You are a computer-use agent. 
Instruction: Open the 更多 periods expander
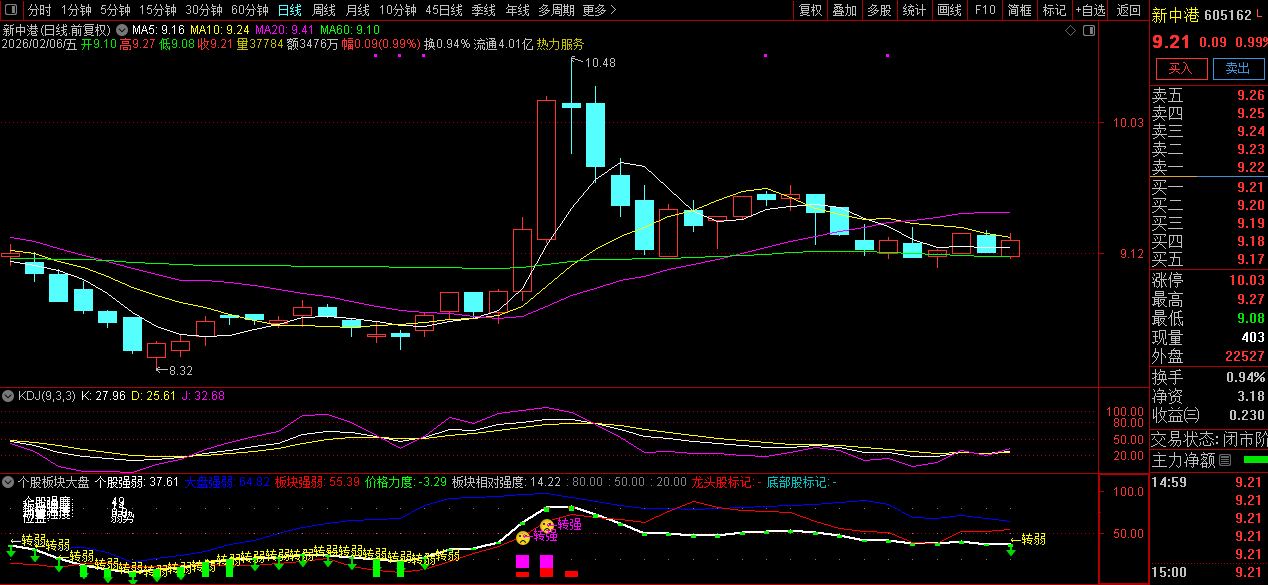[x=599, y=10]
